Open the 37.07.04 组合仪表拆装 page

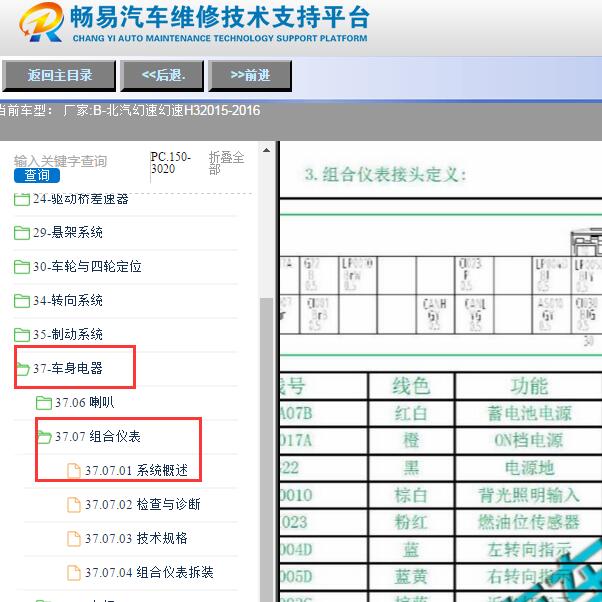pos(149,572)
